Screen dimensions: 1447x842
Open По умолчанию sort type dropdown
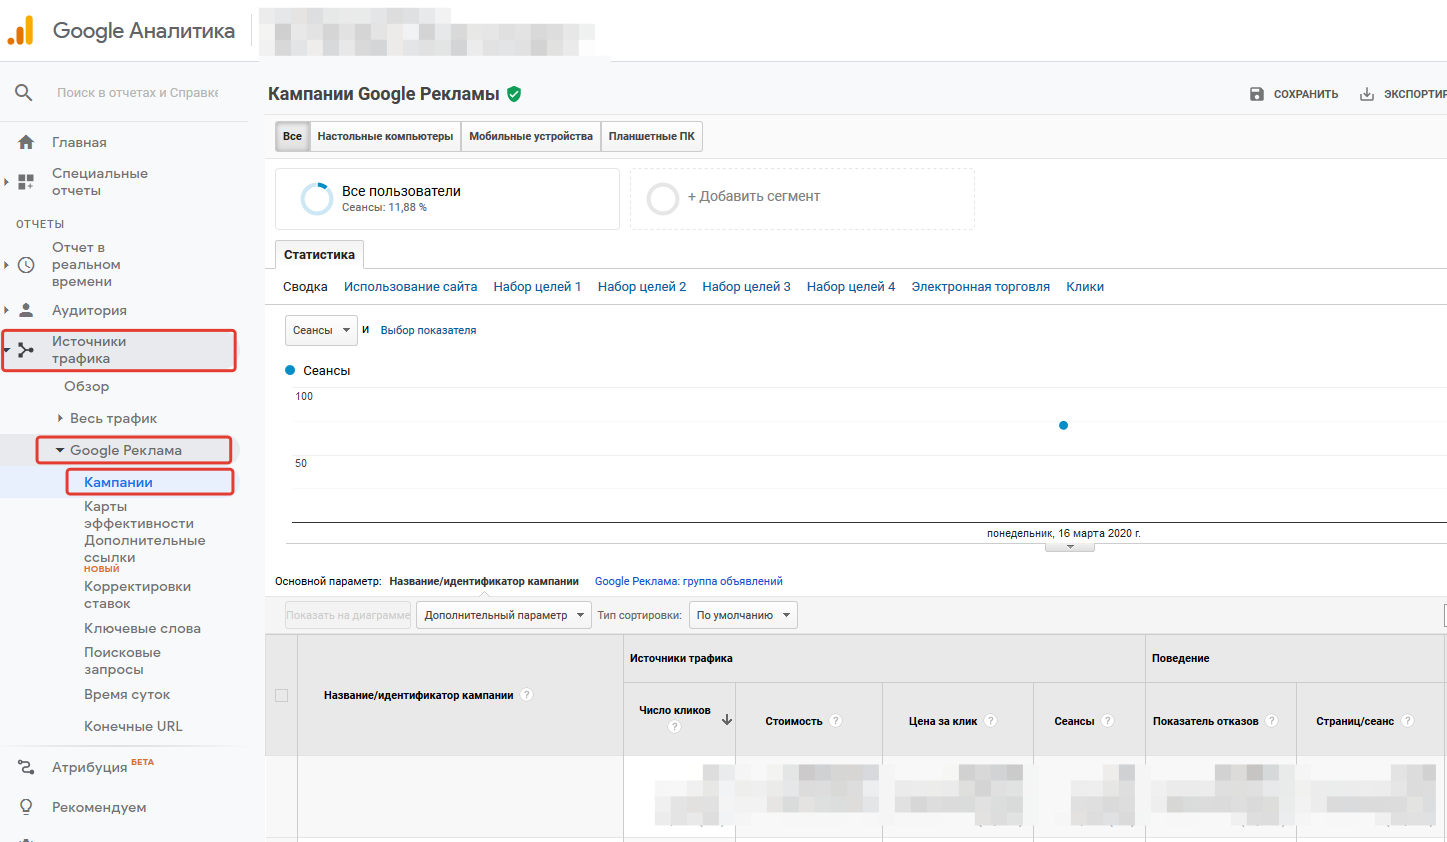[743, 615]
